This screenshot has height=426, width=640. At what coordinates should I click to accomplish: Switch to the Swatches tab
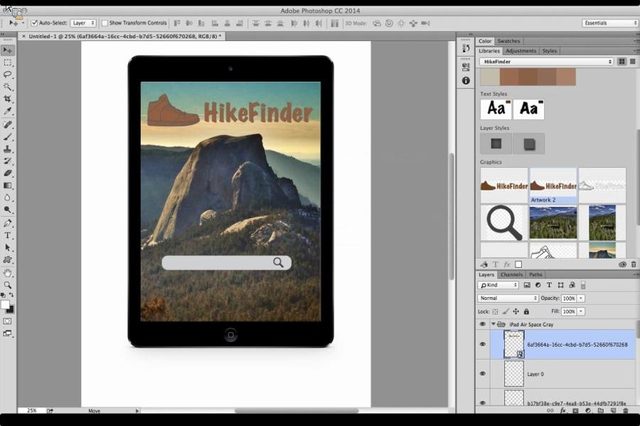[x=509, y=41]
